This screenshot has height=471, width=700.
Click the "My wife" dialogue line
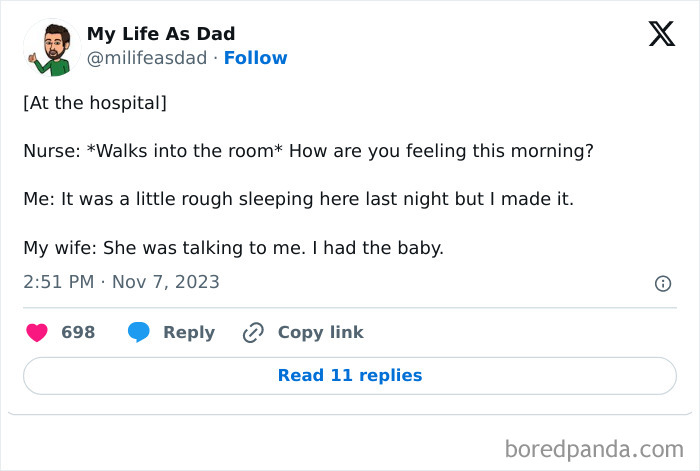(x=233, y=247)
